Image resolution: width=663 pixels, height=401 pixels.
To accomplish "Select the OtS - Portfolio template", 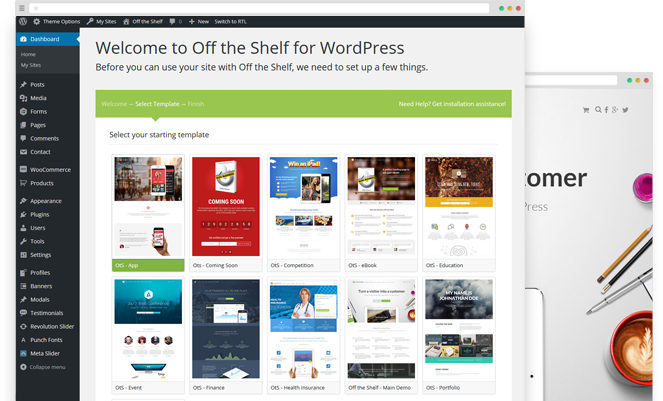I will (459, 335).
